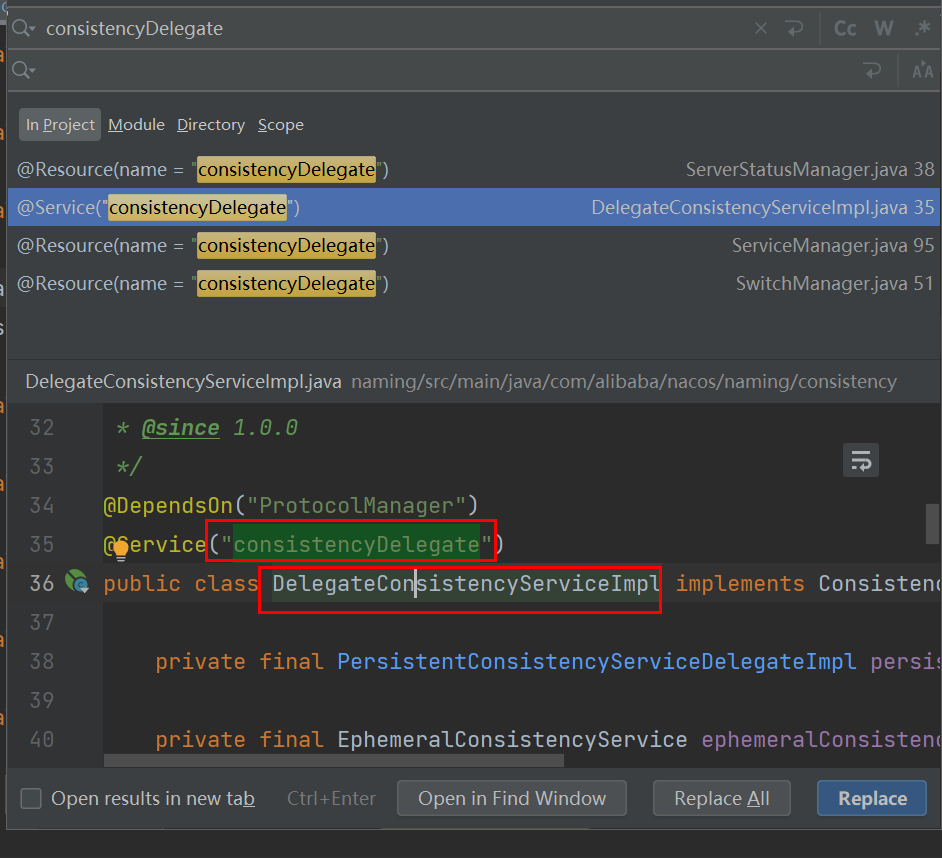Click line number 37 in the gutter
The height and width of the screenshot is (858, 942).
(x=41, y=622)
